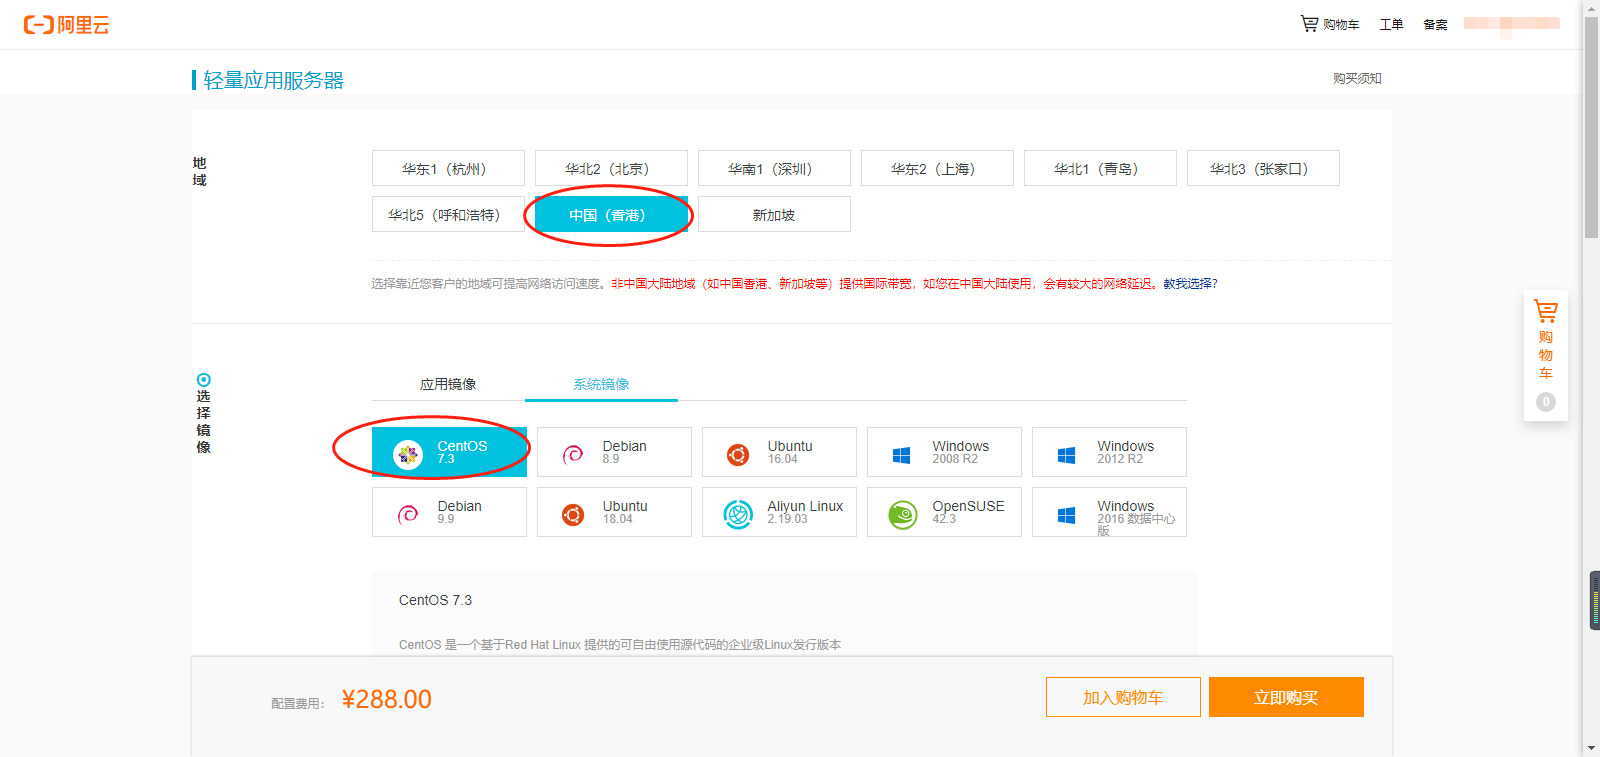
Task: Open the Aliyun logo home link
Action: [x=66, y=25]
